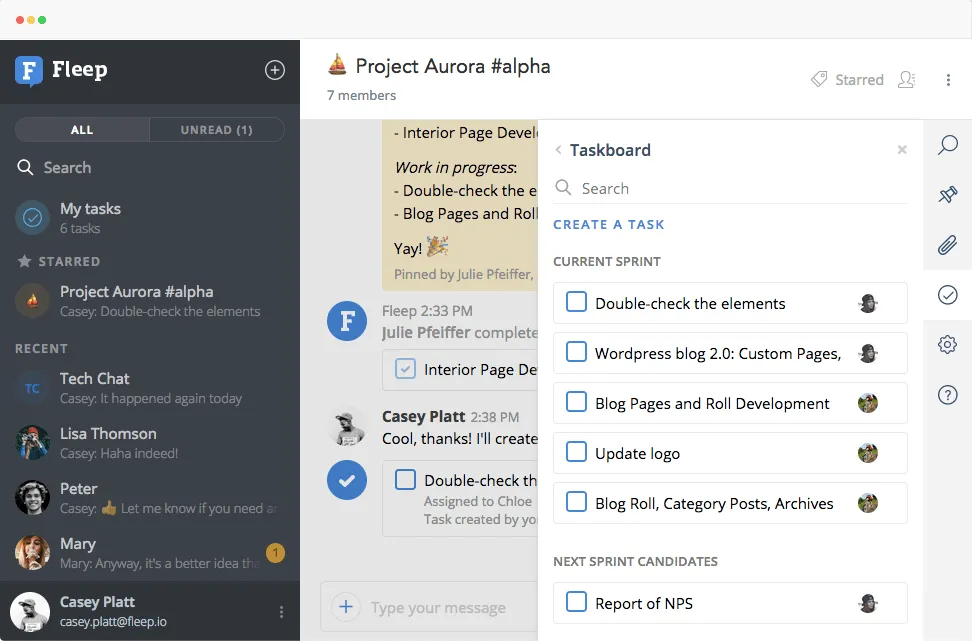Open Casey Platt account three-dot menu
This screenshot has width=972, height=641.
[x=281, y=612]
